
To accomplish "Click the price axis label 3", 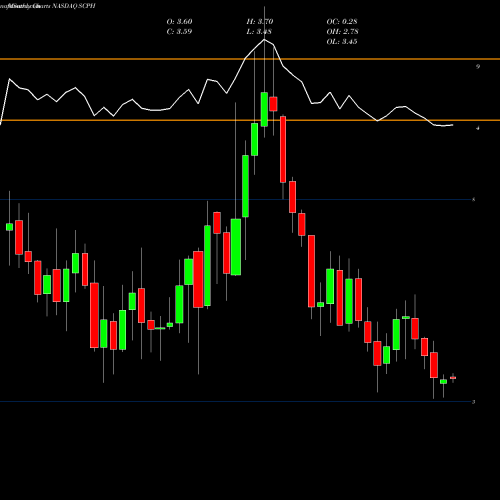I will pos(474,402).
